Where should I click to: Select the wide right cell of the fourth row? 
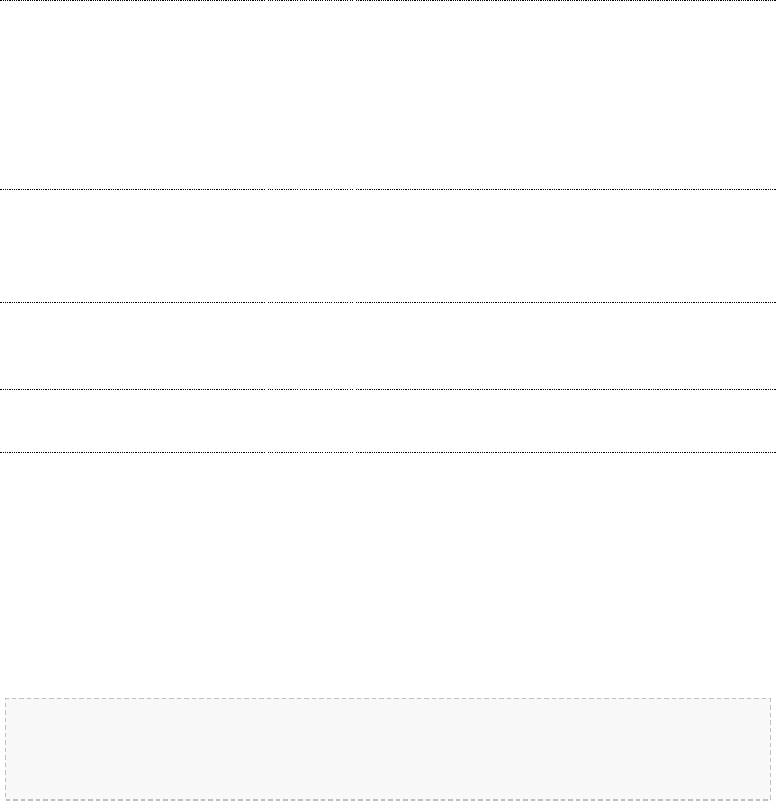[x=564, y=421]
